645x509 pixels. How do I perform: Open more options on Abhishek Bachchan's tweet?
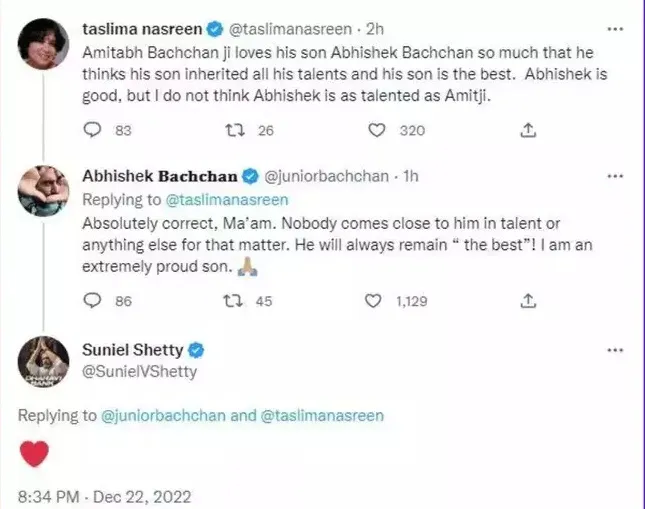615,176
